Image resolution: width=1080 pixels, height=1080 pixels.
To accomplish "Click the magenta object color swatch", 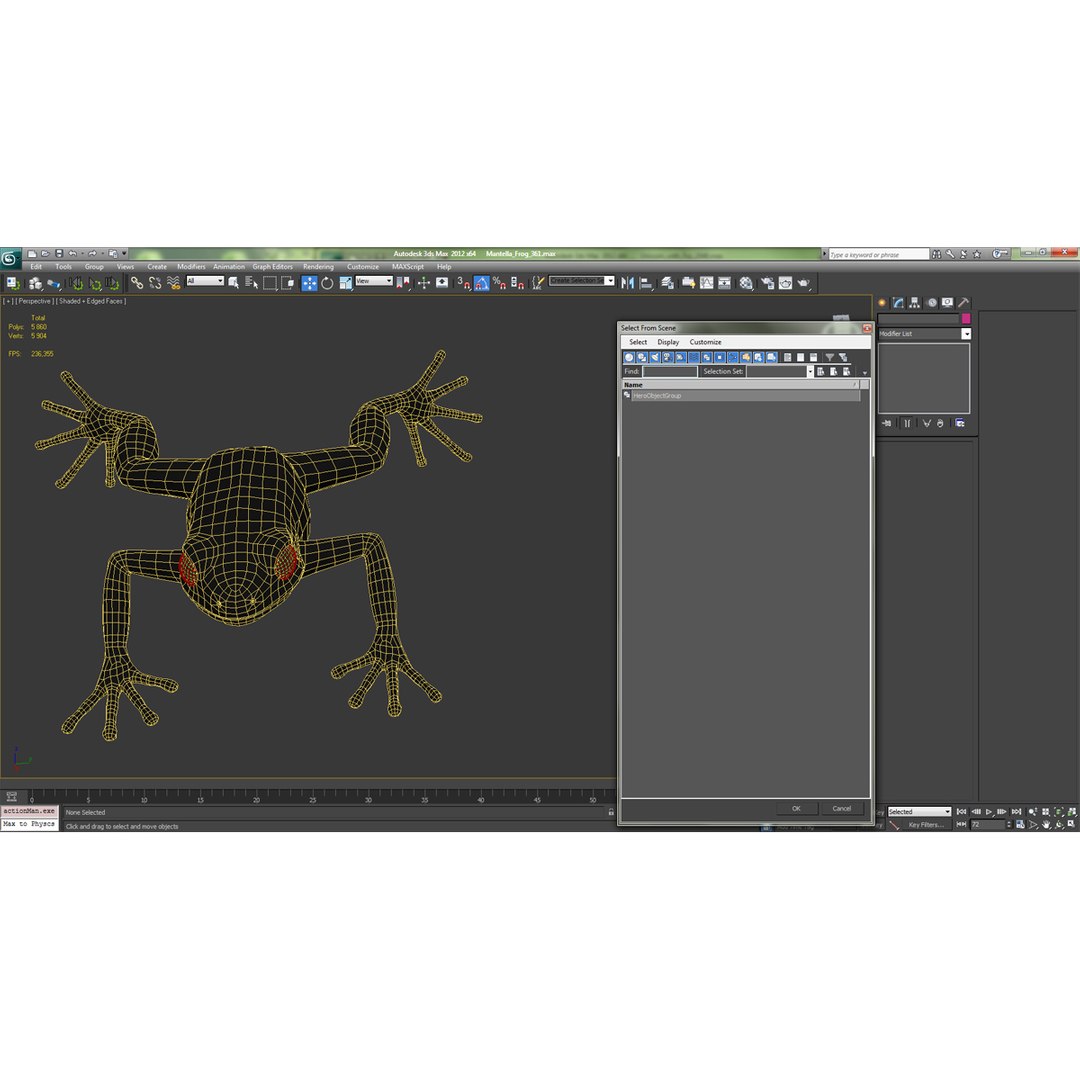I will coord(966,318).
